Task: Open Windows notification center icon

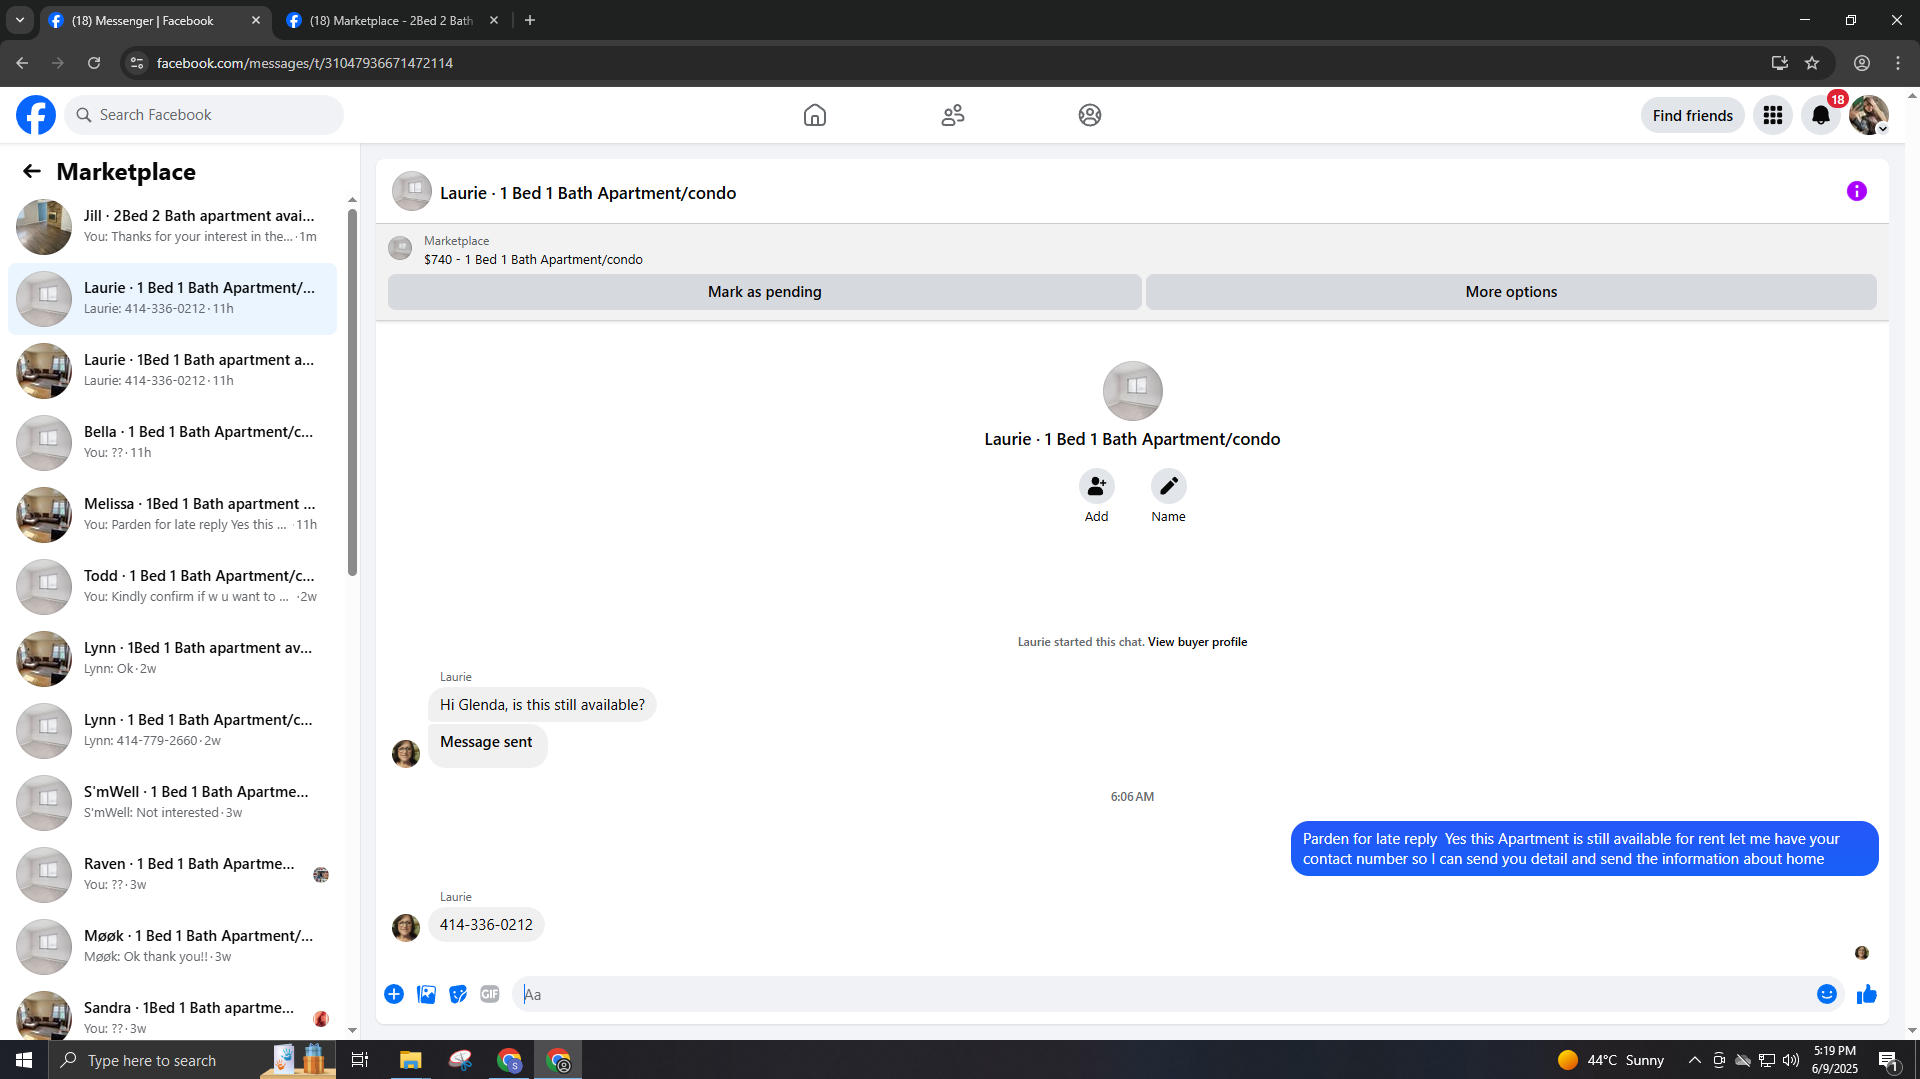Action: [x=1889, y=1060]
